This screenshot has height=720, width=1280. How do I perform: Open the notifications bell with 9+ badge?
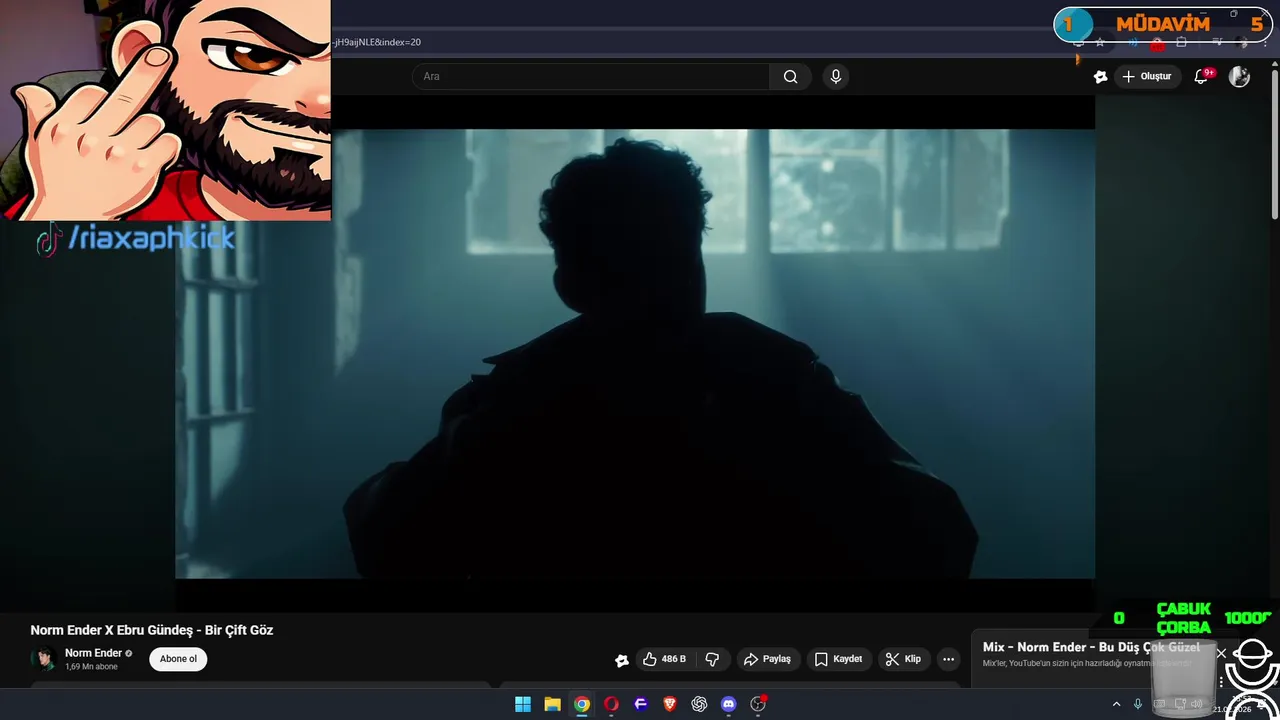(1203, 77)
